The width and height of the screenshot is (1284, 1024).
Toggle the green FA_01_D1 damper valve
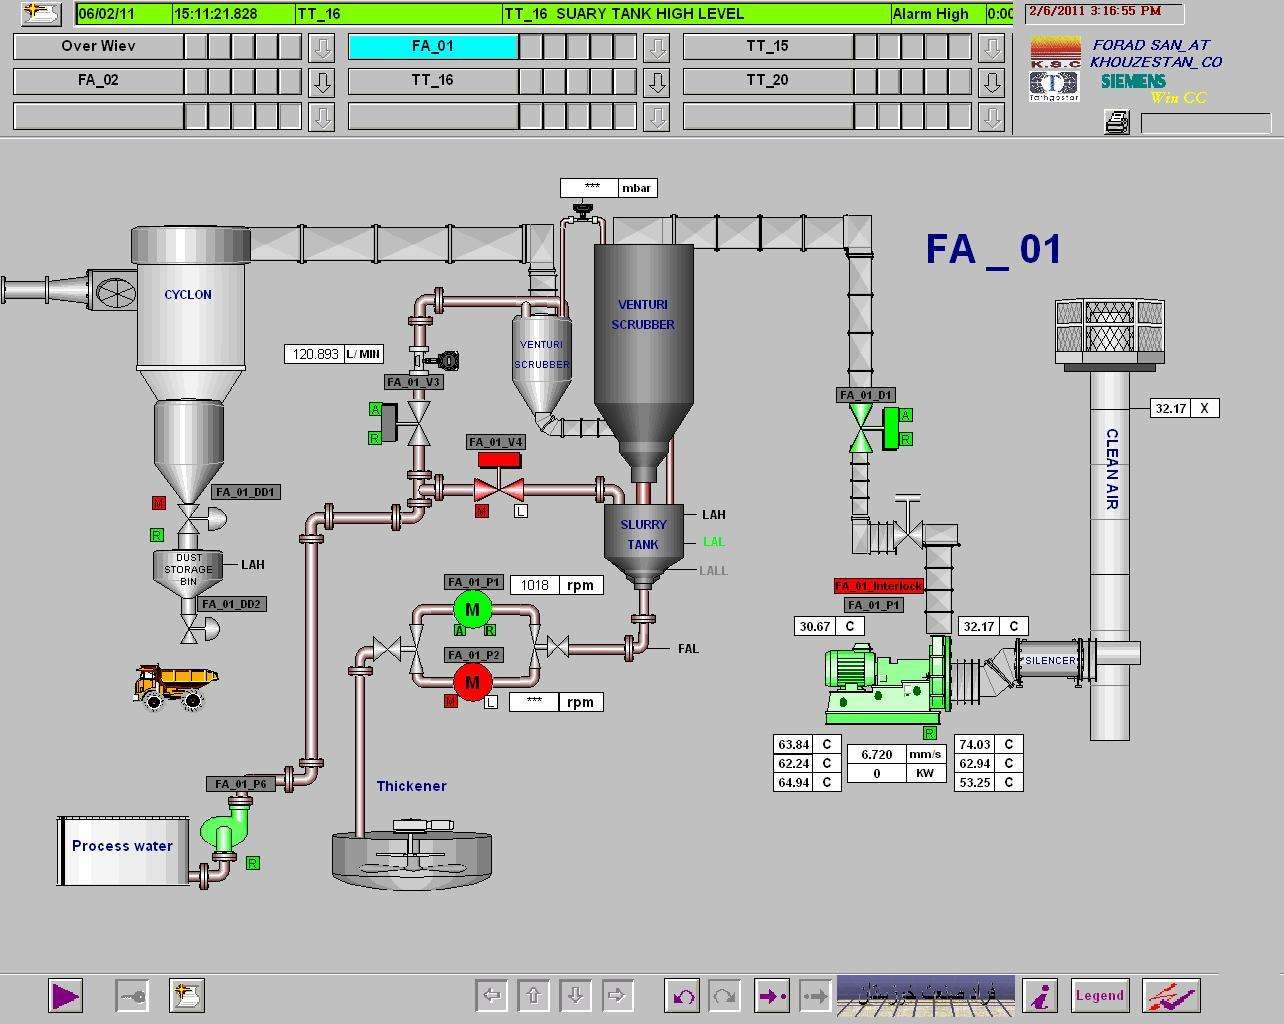point(861,428)
